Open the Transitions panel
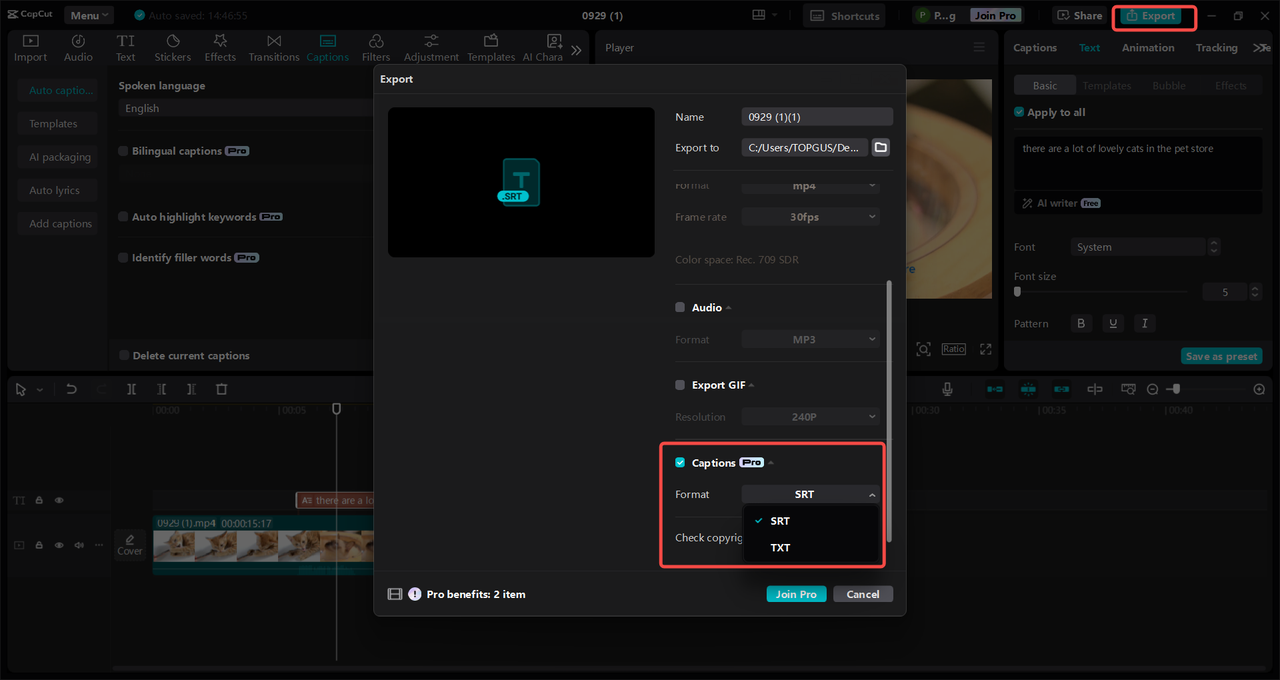This screenshot has width=1280, height=680. click(x=274, y=48)
